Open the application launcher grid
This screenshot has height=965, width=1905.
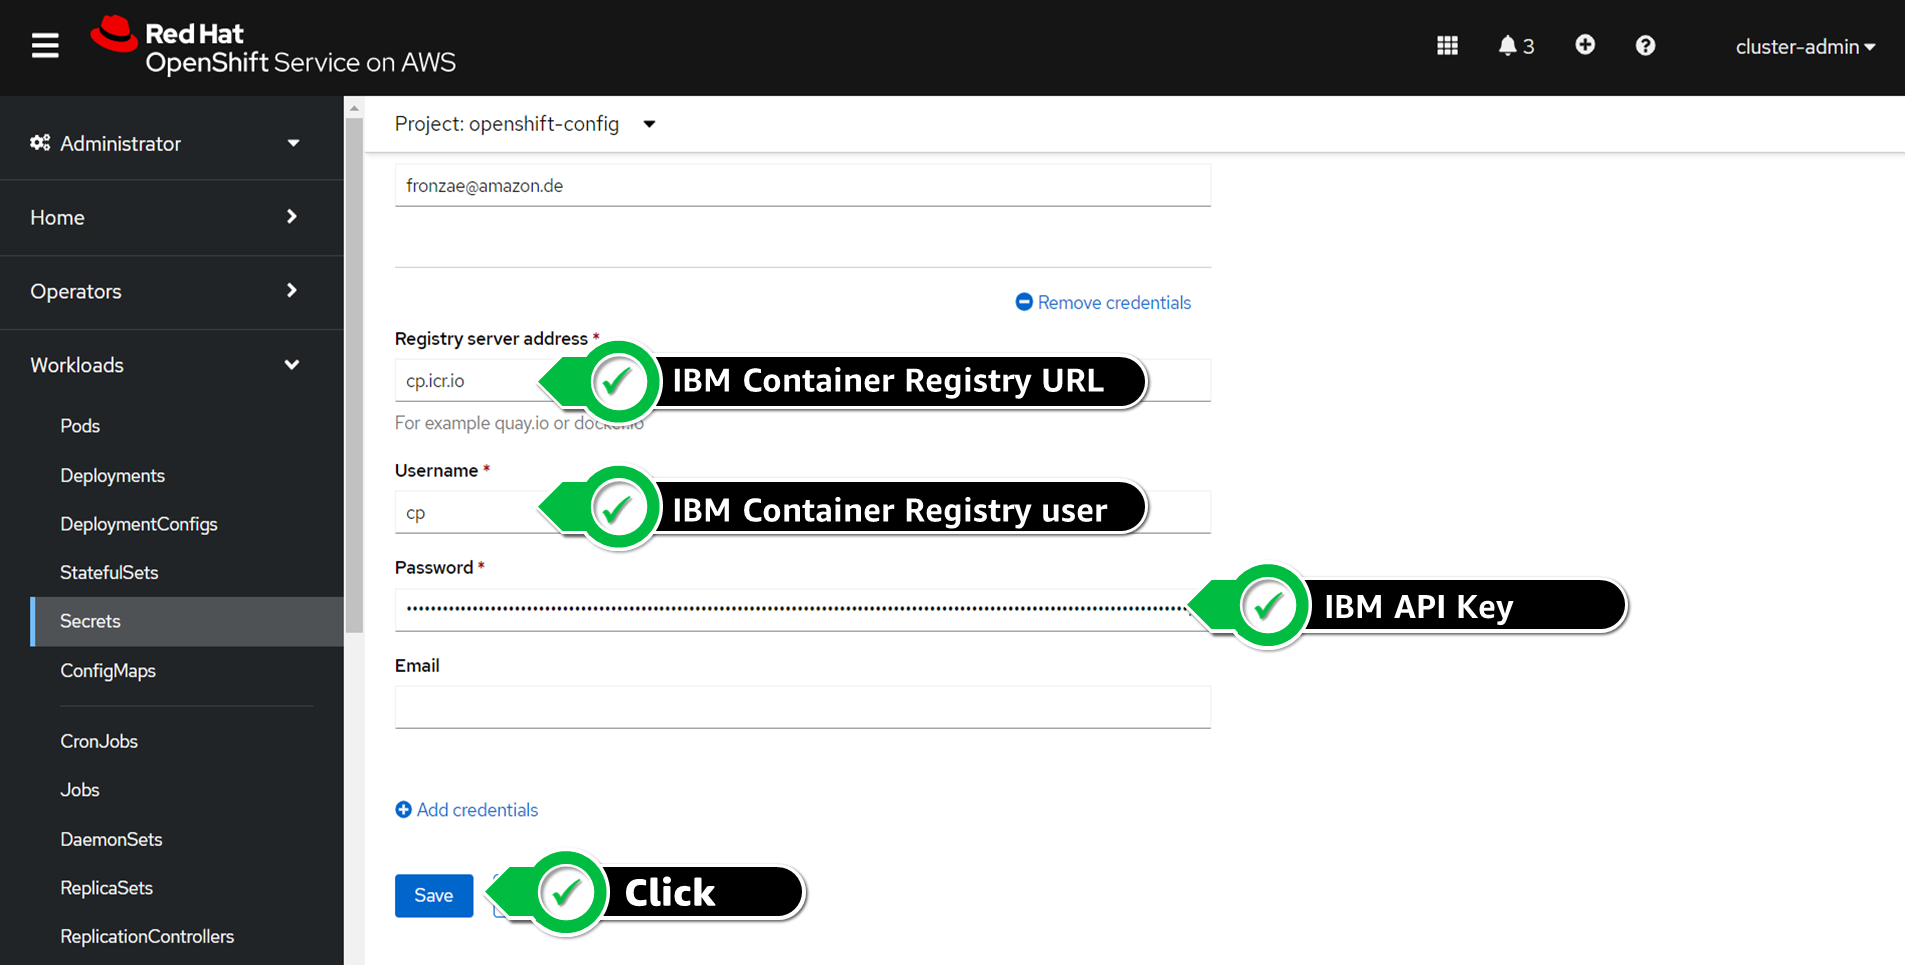(x=1446, y=45)
